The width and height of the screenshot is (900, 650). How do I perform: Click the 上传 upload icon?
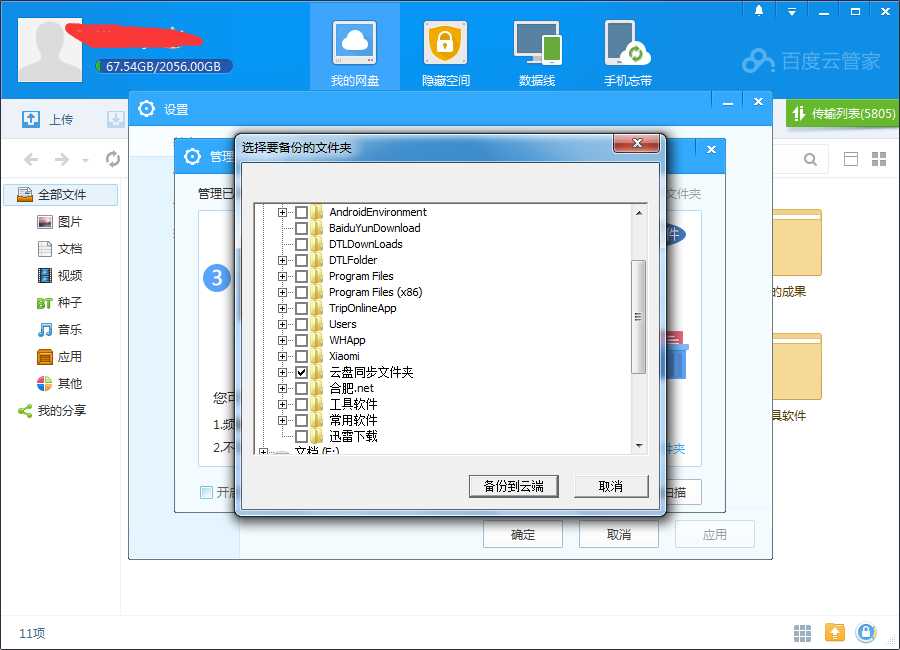(30, 119)
